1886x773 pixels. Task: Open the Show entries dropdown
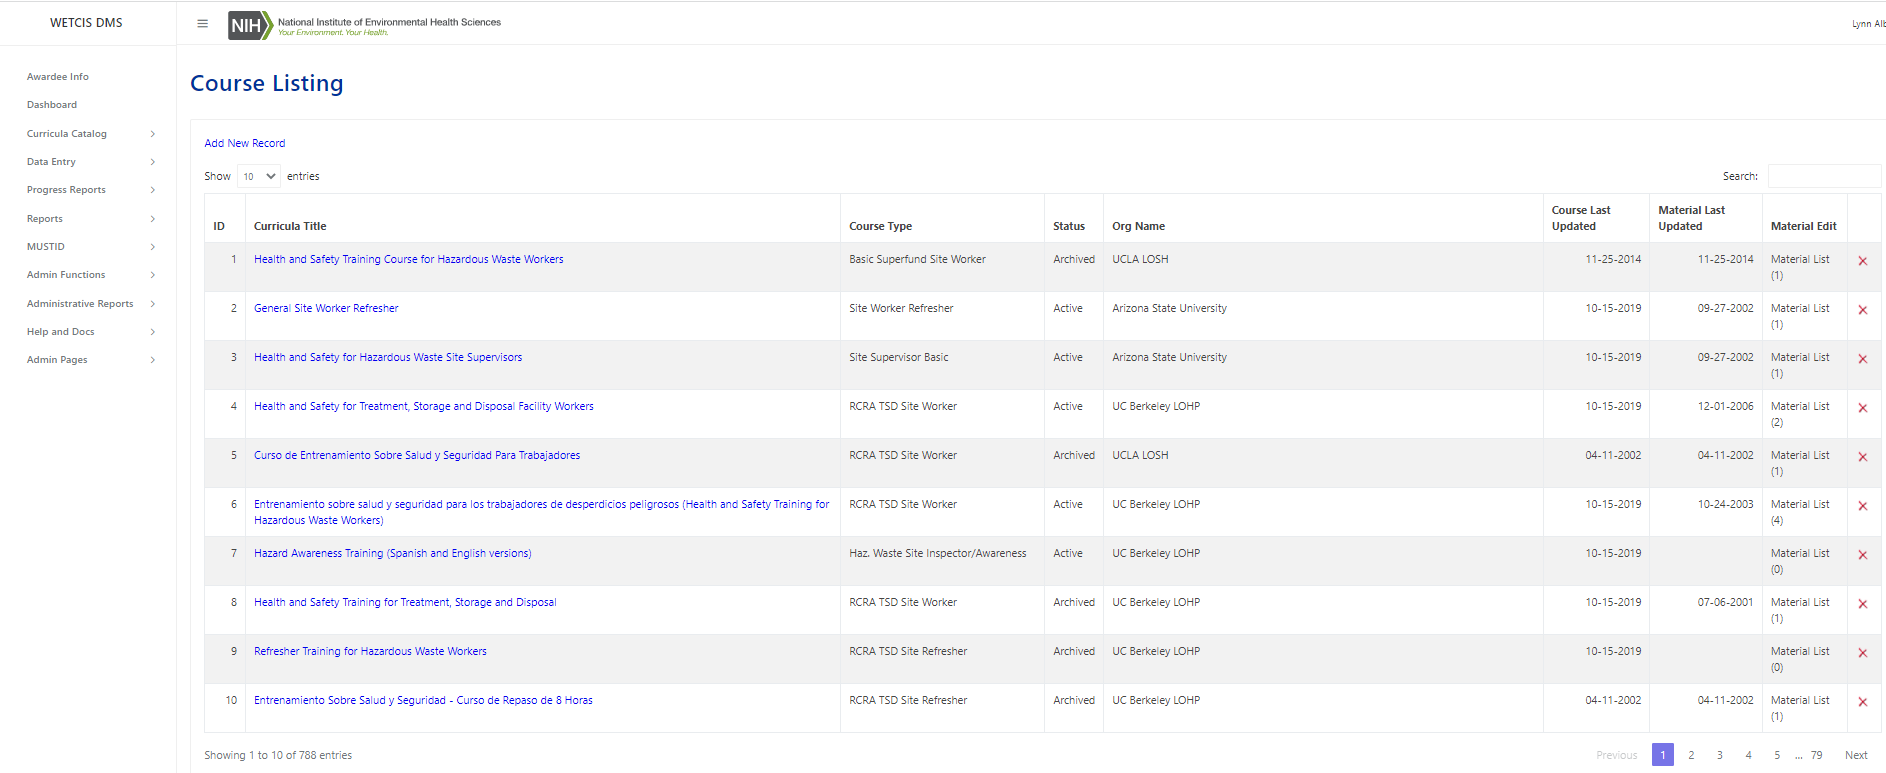259,176
